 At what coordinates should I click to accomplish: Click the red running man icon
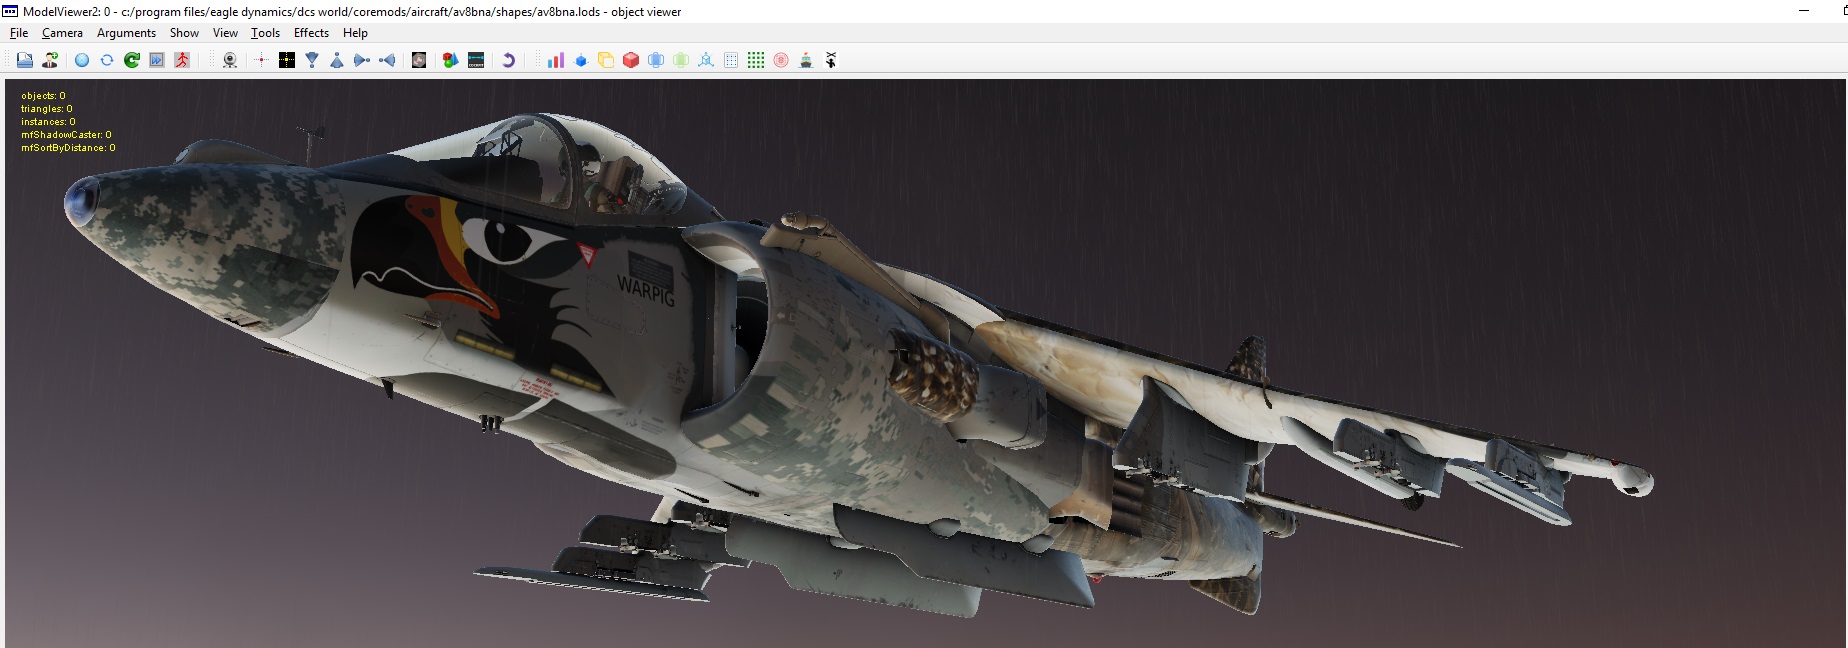(182, 60)
